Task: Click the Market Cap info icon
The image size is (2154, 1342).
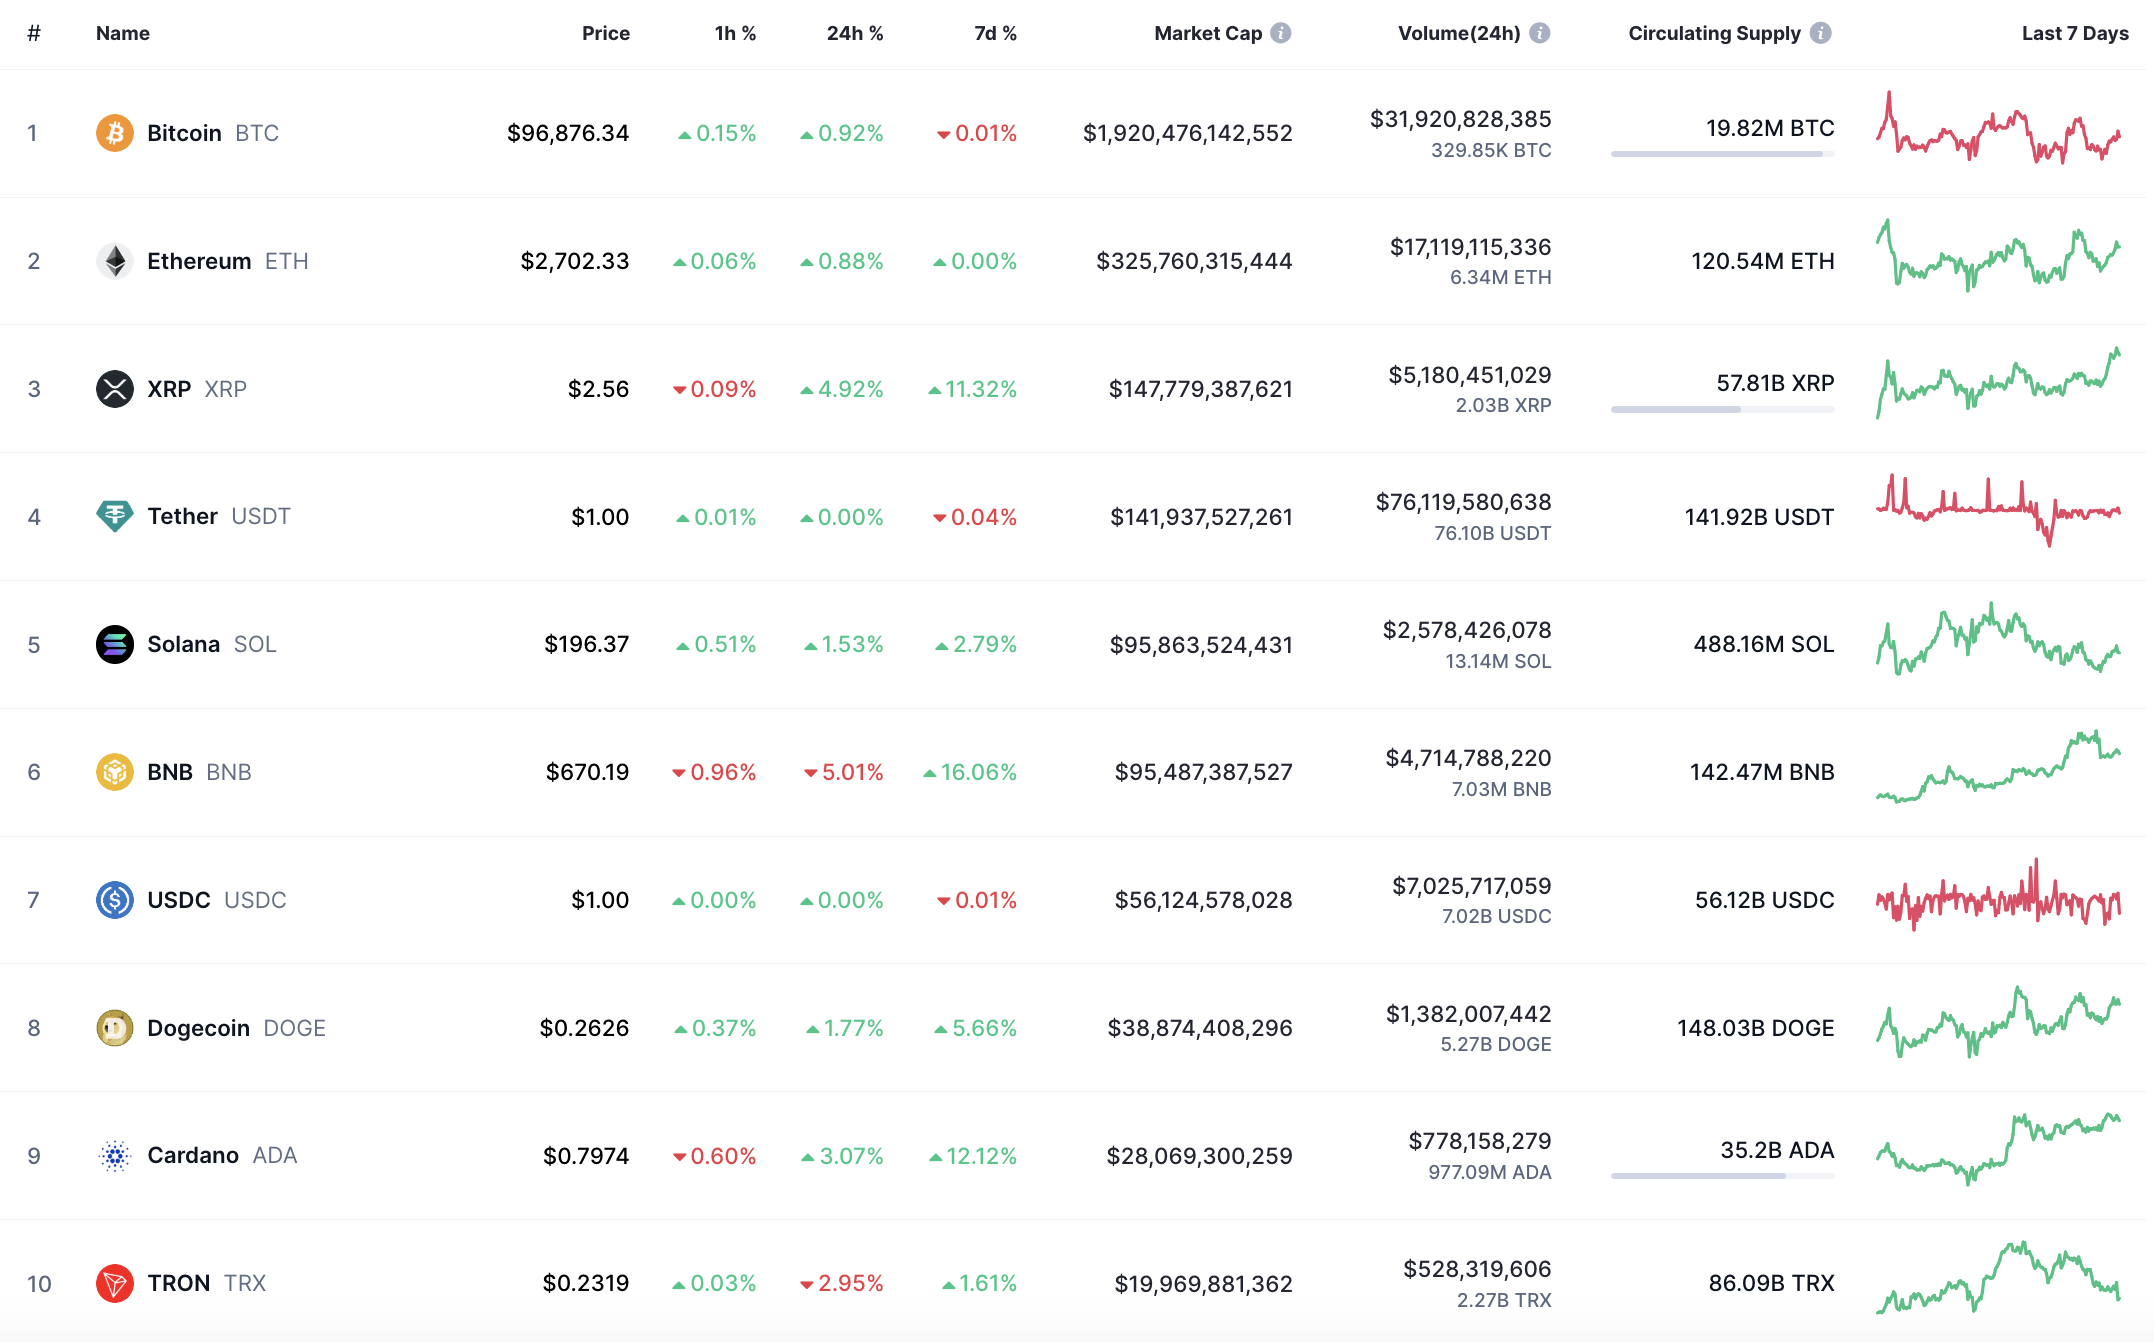Action: coord(1281,33)
